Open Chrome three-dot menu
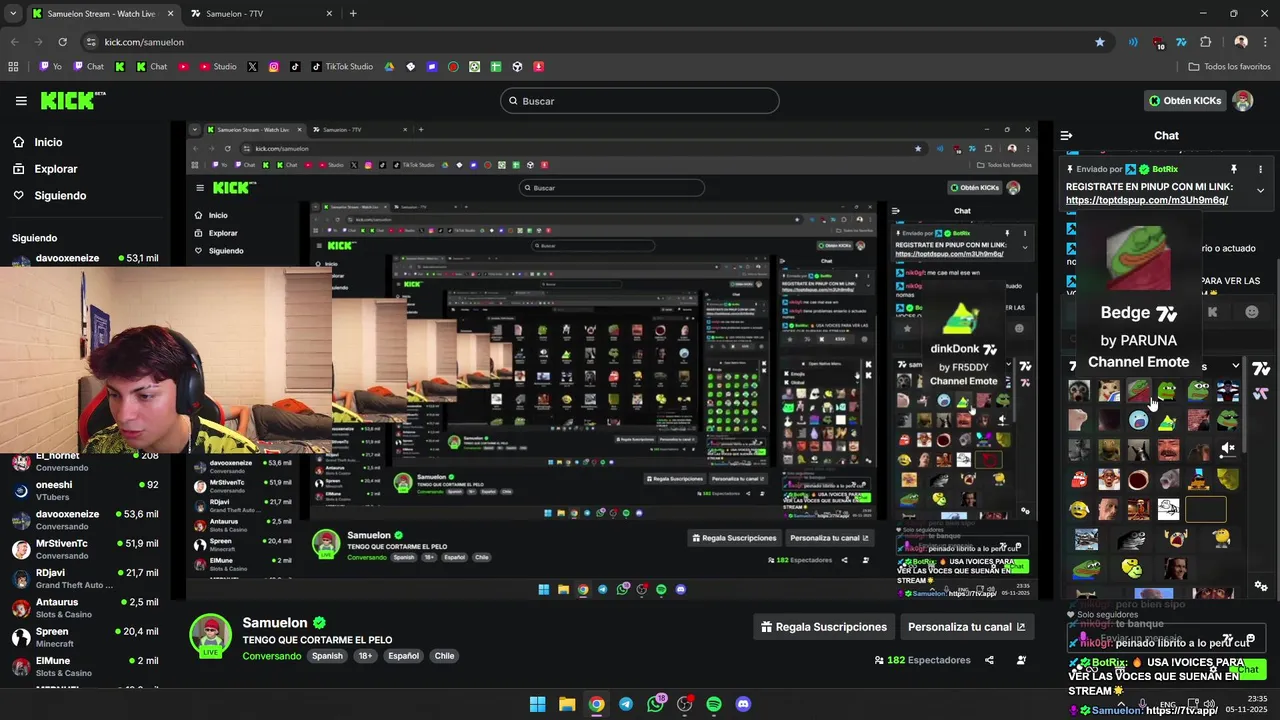The height and width of the screenshot is (720, 1280). 1265,42
